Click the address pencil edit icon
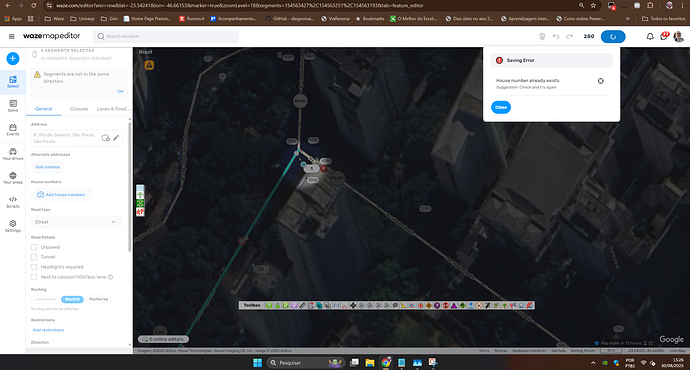The width and height of the screenshot is (690, 370). pos(116,138)
